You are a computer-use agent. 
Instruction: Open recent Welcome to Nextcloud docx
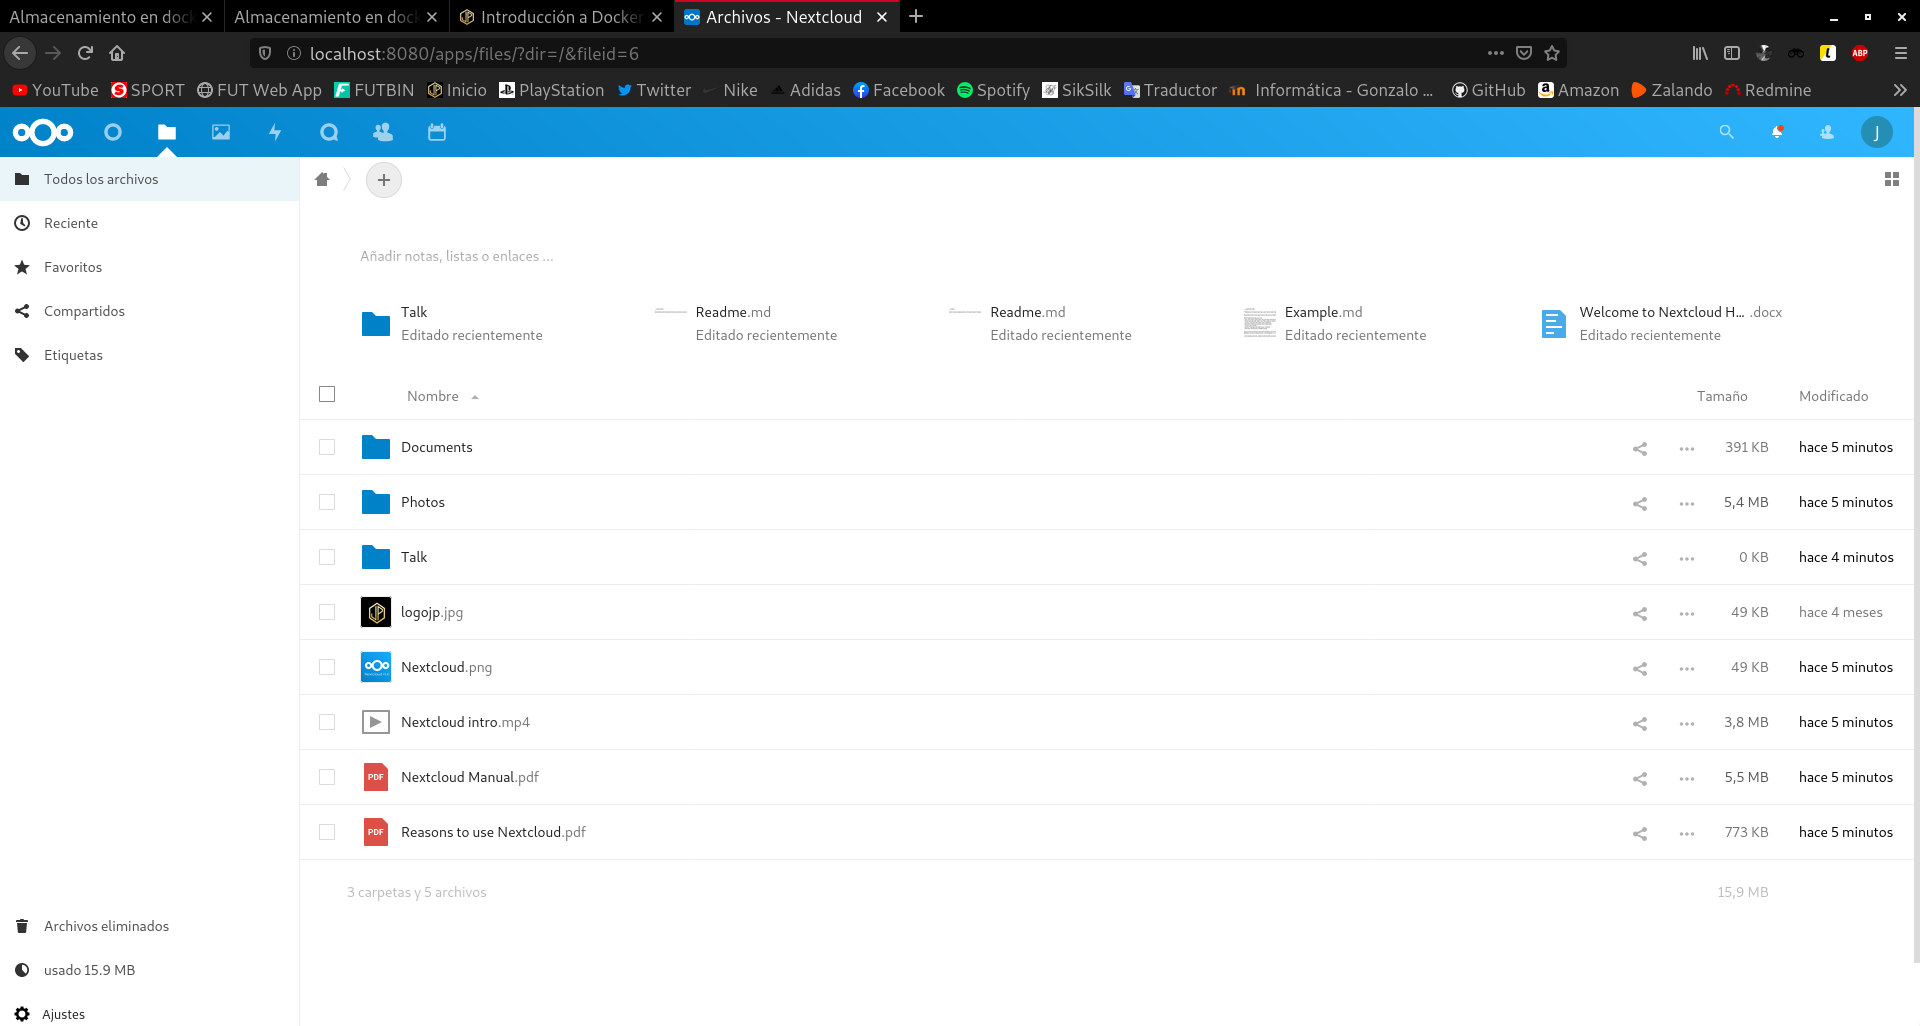1660,323
